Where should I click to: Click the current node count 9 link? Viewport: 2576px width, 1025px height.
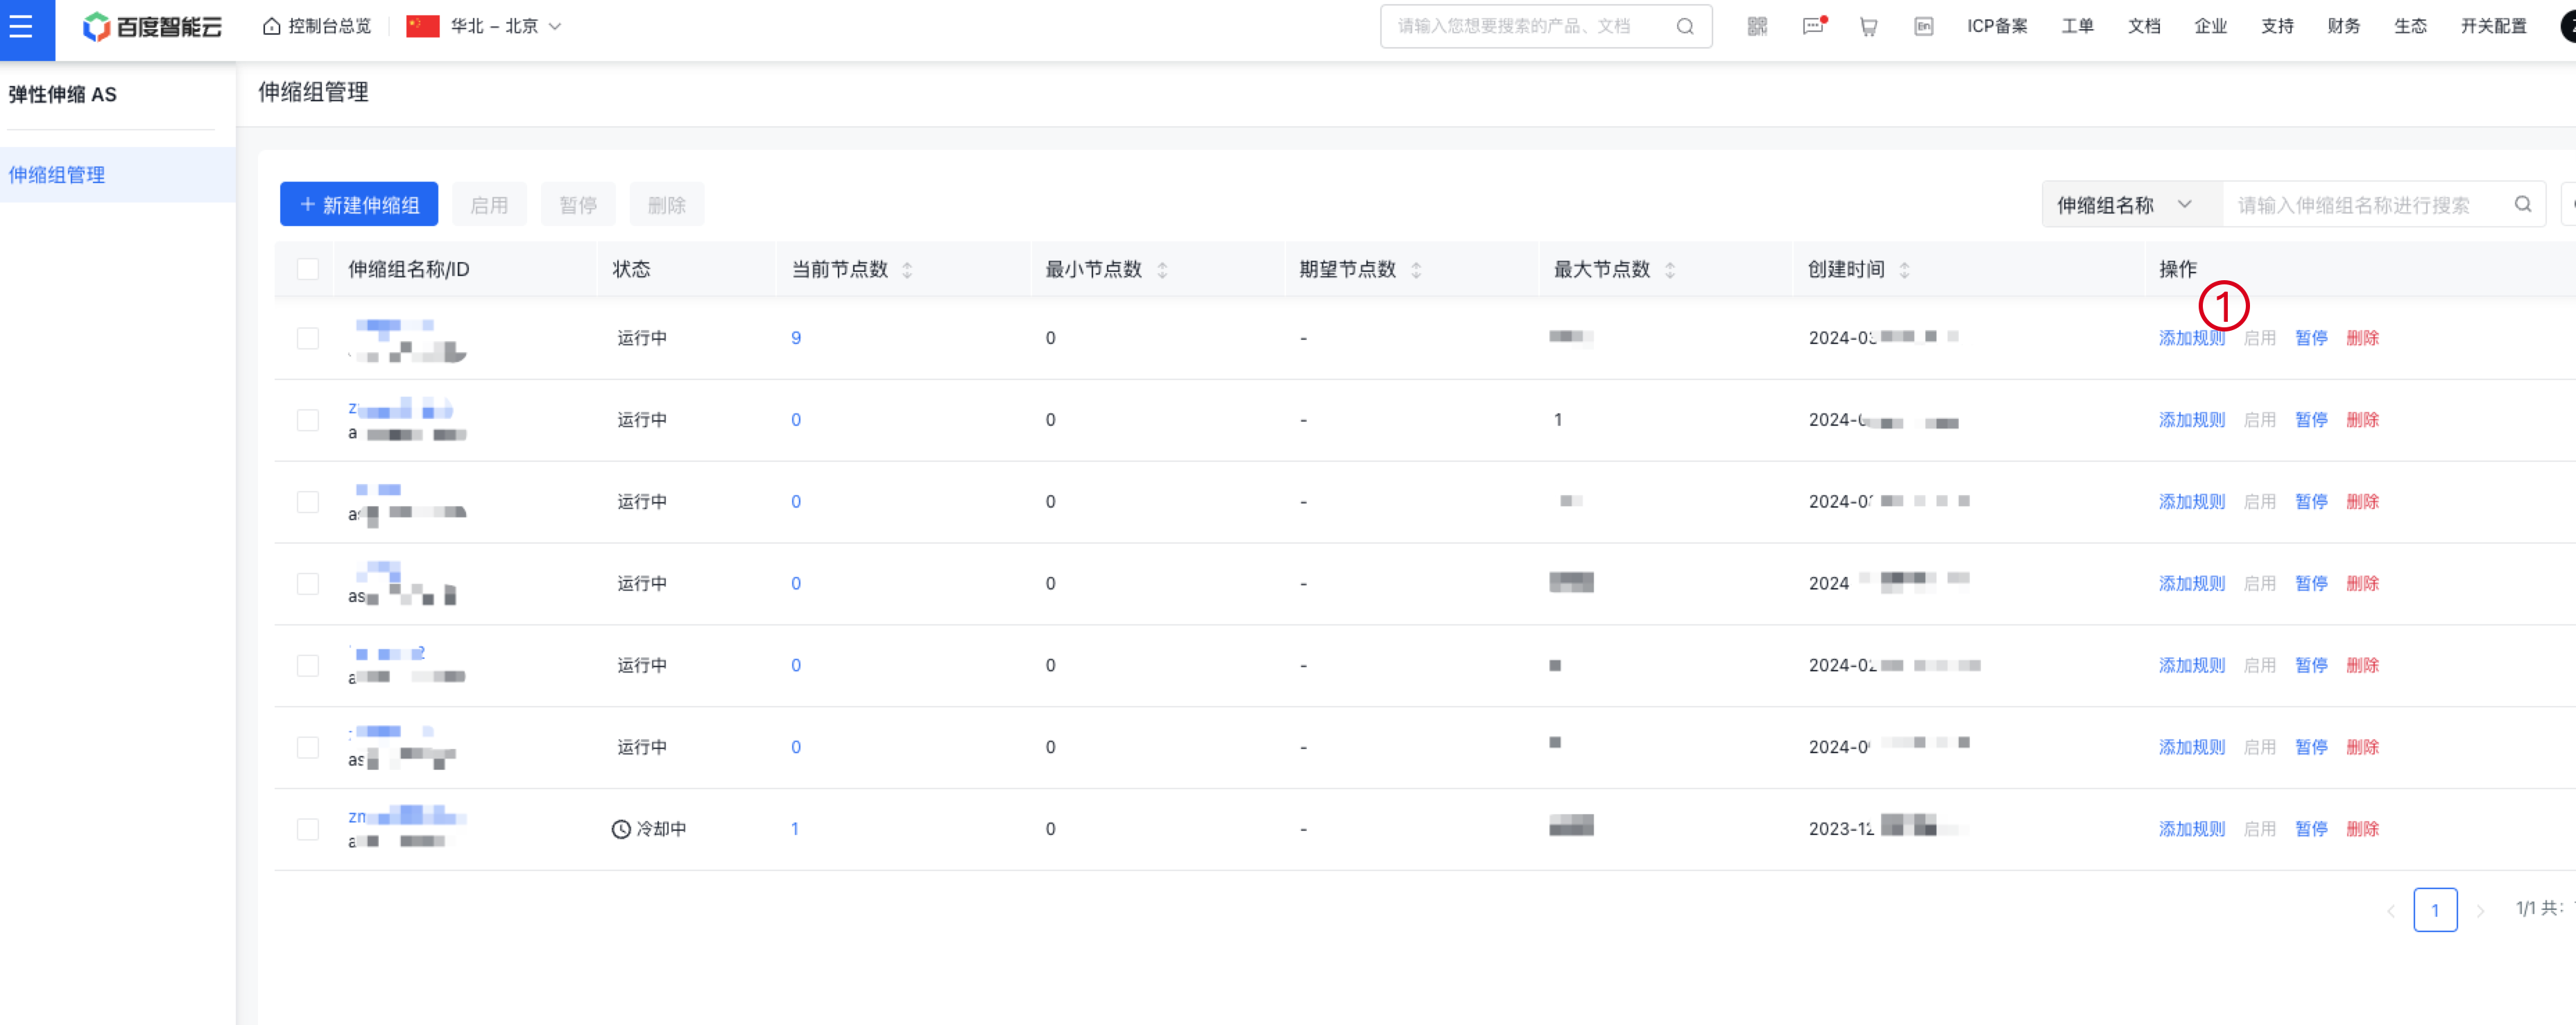pyautogui.click(x=796, y=339)
